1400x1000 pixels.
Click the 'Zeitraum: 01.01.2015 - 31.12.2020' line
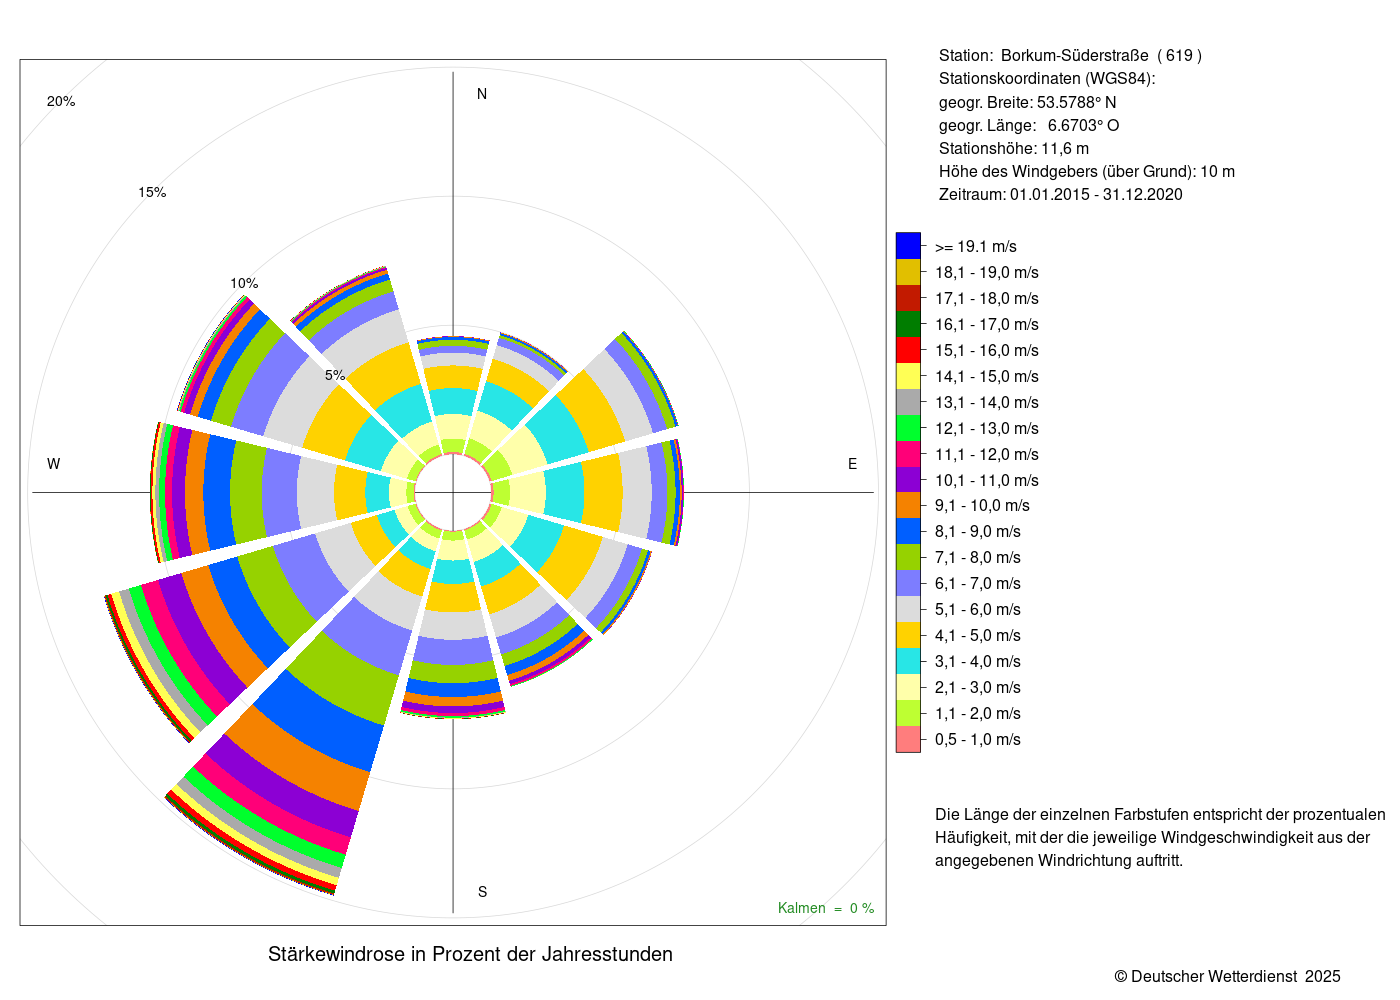tap(1061, 195)
